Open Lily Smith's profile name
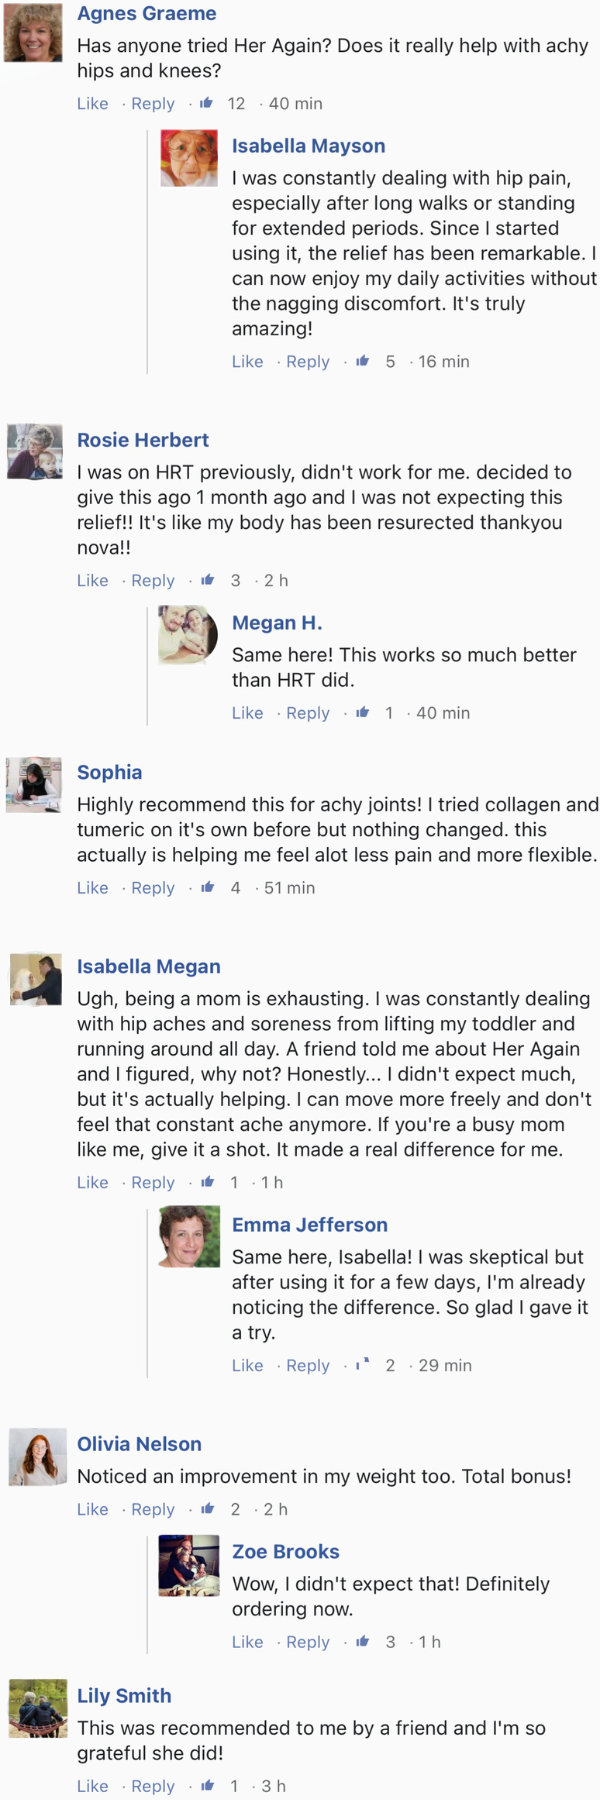Viewport: 600px width, 1800px height. [124, 1696]
